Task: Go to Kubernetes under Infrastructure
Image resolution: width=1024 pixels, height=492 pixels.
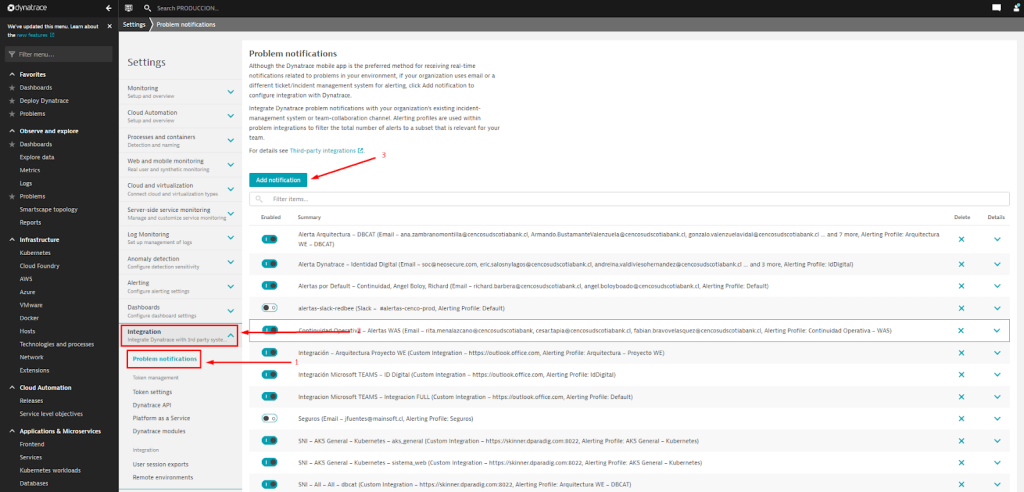Action: click(x=35, y=253)
